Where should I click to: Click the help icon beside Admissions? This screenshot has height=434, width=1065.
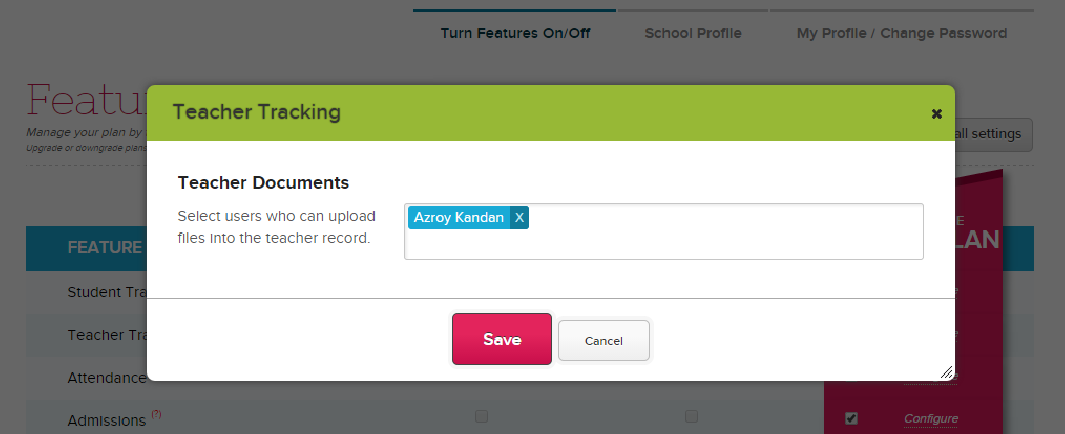tap(155, 414)
